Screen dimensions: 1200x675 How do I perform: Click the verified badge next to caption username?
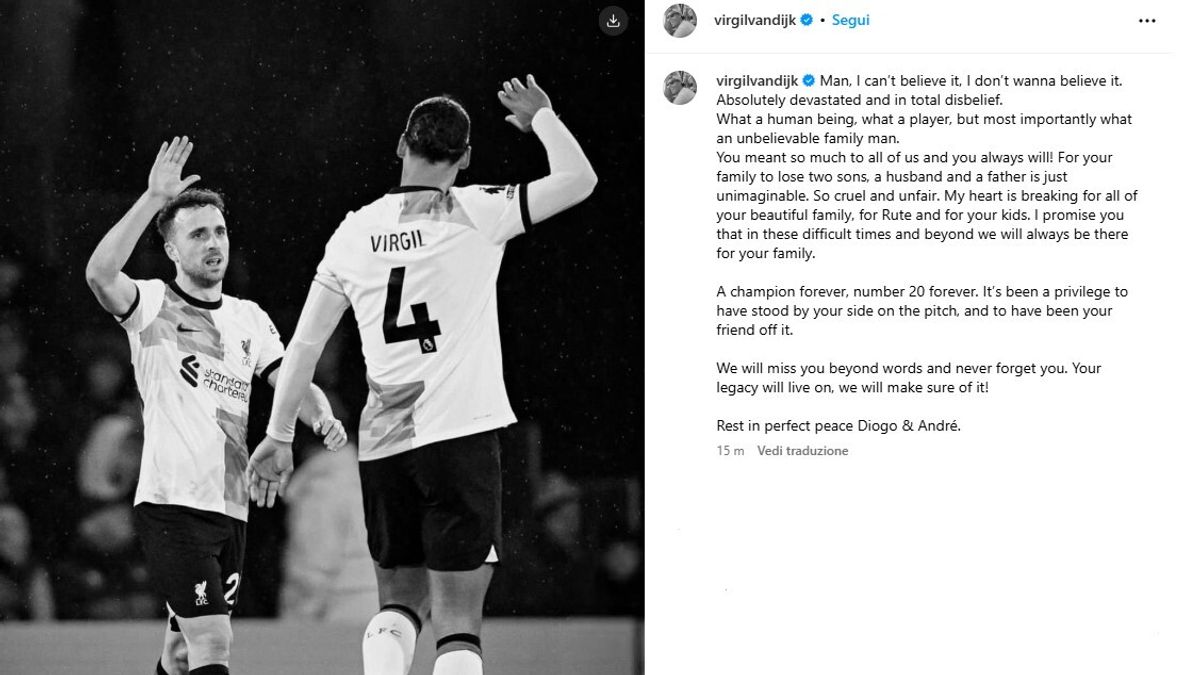809,81
